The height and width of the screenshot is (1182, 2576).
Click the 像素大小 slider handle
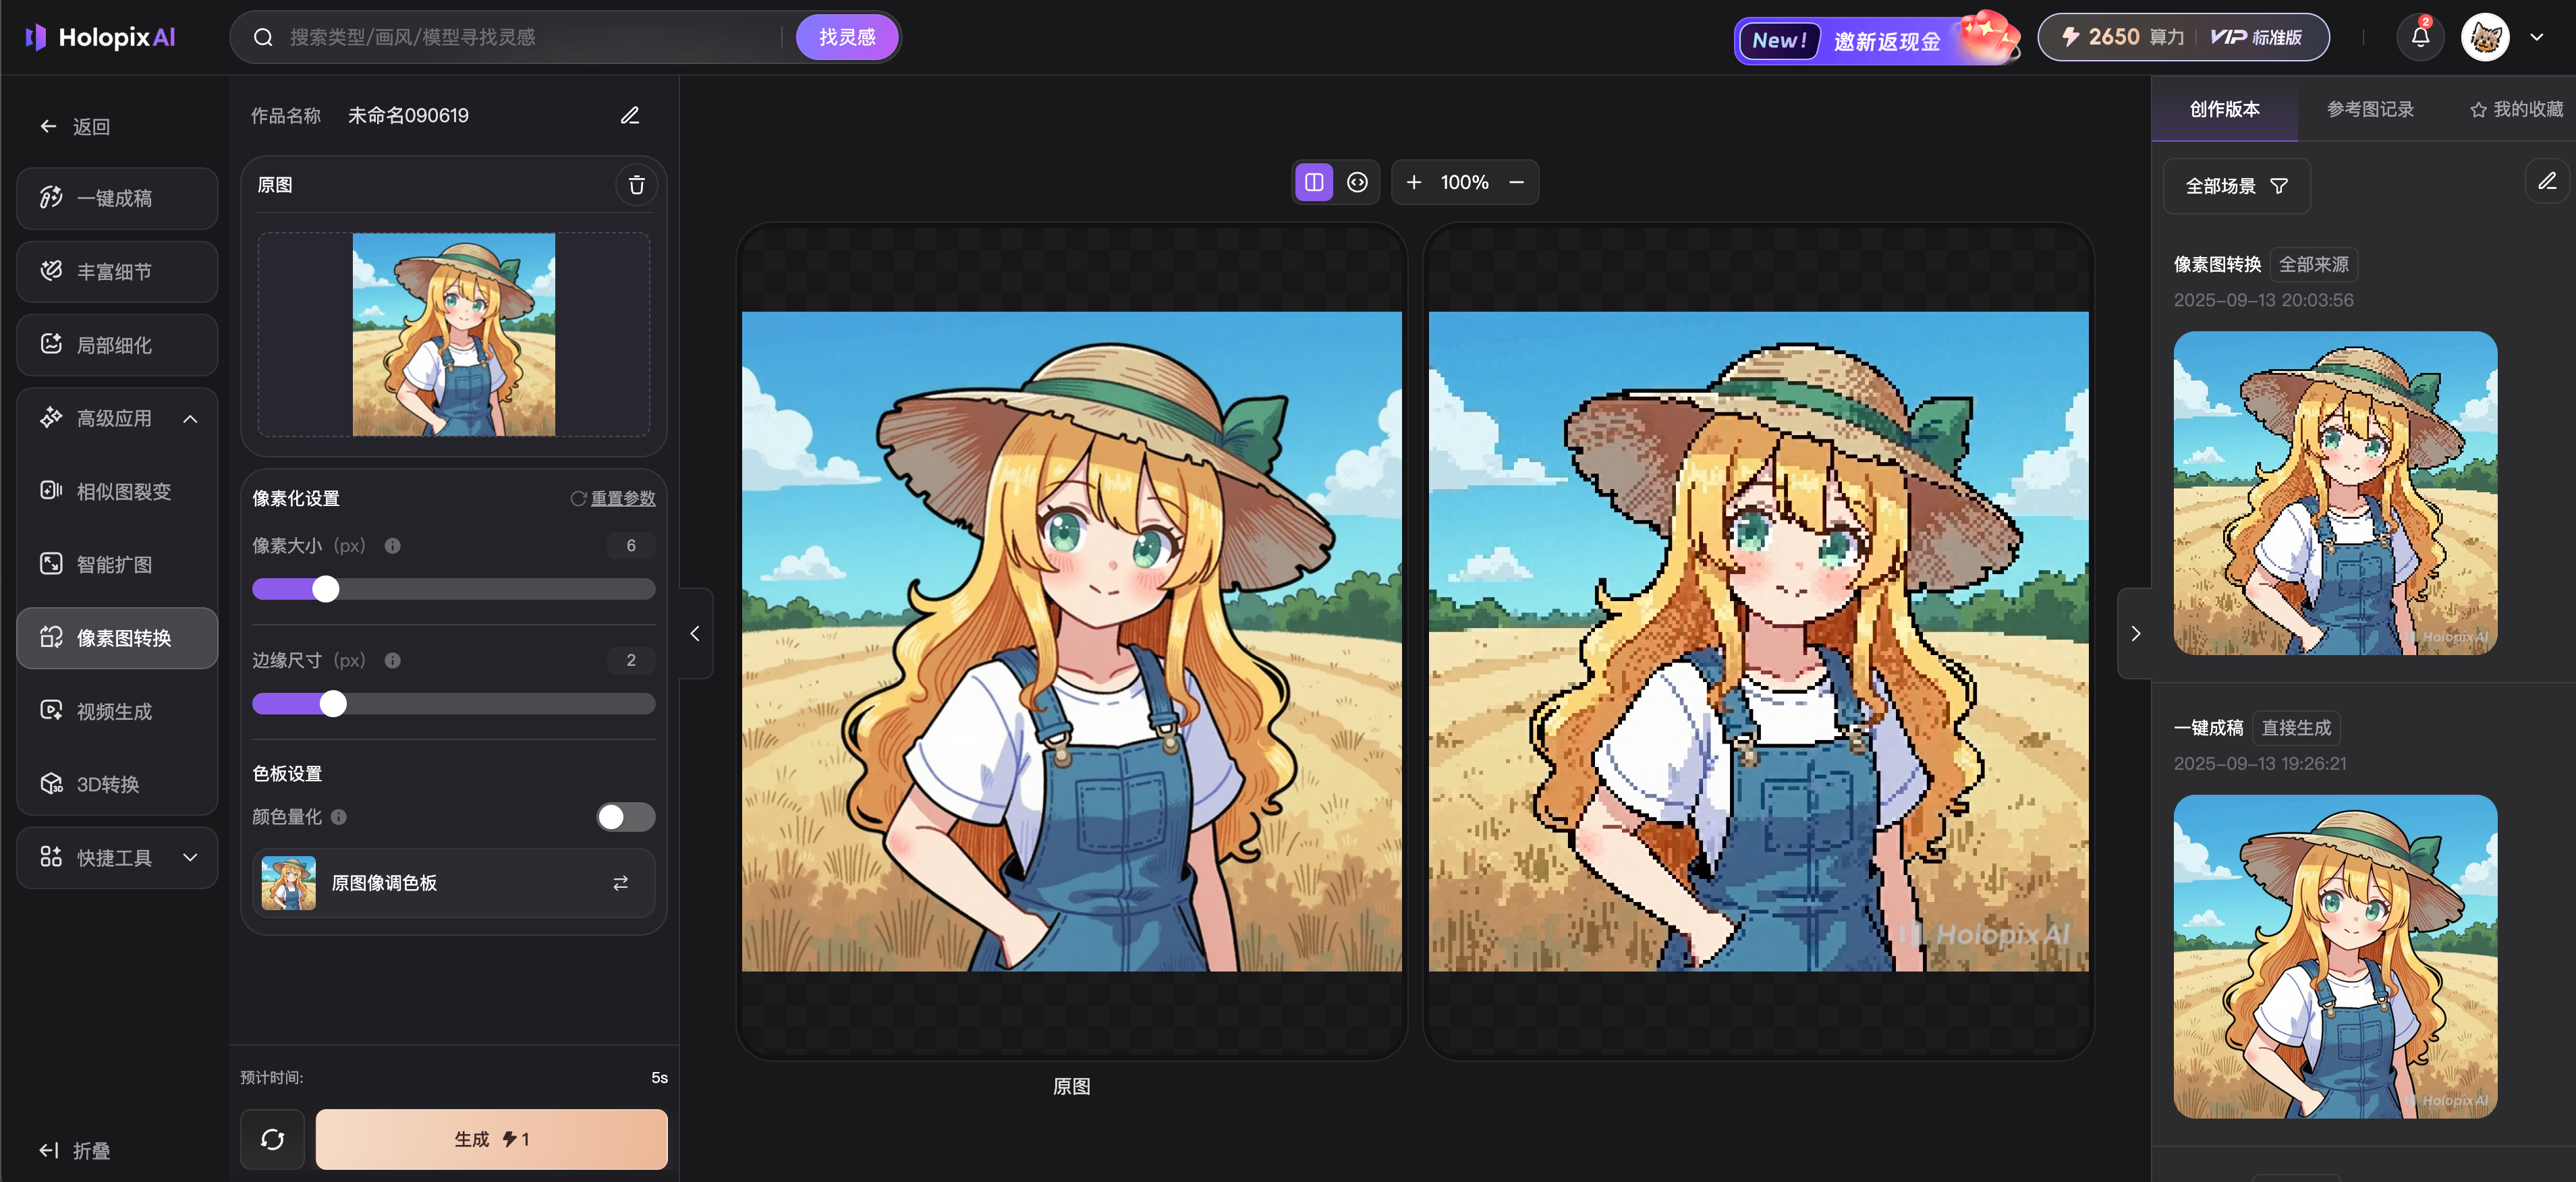tap(326, 589)
